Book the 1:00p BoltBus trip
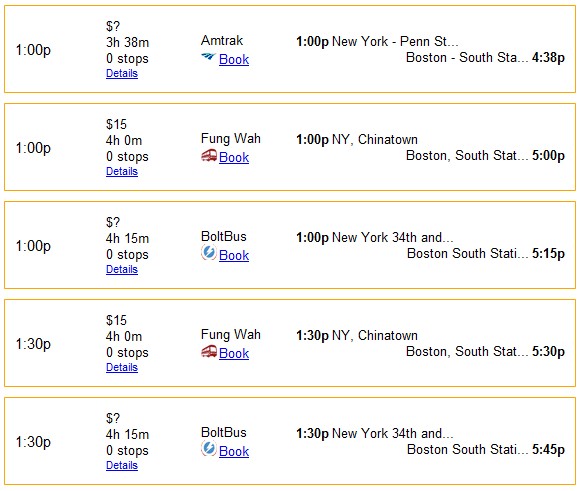This screenshot has width=581, height=491. click(234, 255)
